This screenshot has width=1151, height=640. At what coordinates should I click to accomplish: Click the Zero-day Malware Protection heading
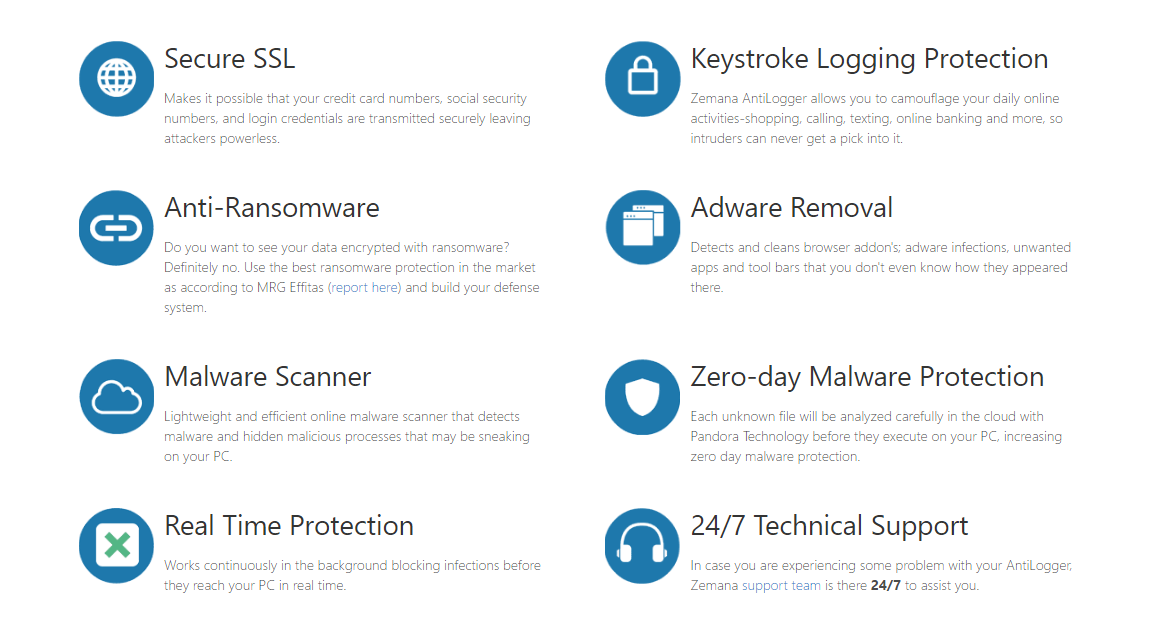click(867, 377)
